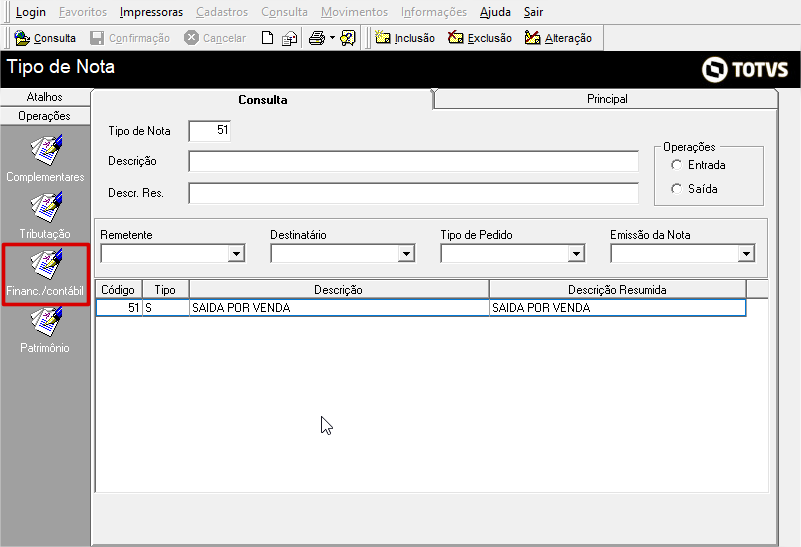801x547 pixels.
Task: Switch to the Consulta tab
Action: coord(263,100)
